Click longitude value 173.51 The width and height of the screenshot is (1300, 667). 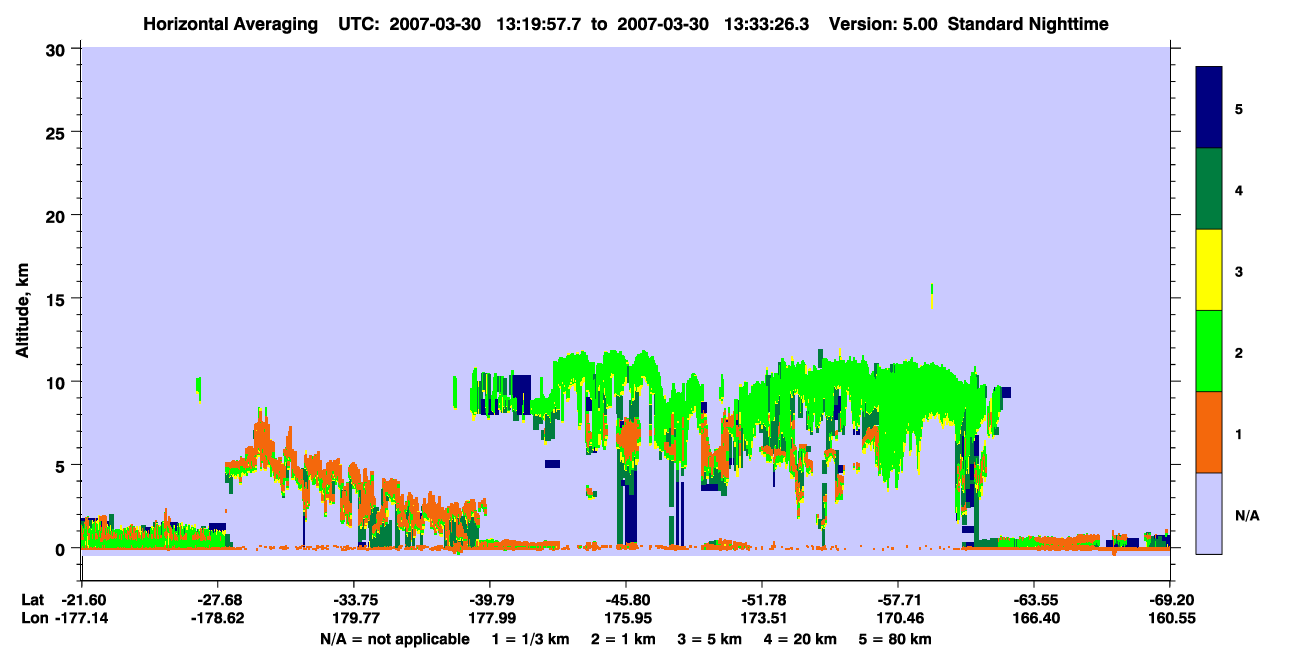[x=762, y=618]
